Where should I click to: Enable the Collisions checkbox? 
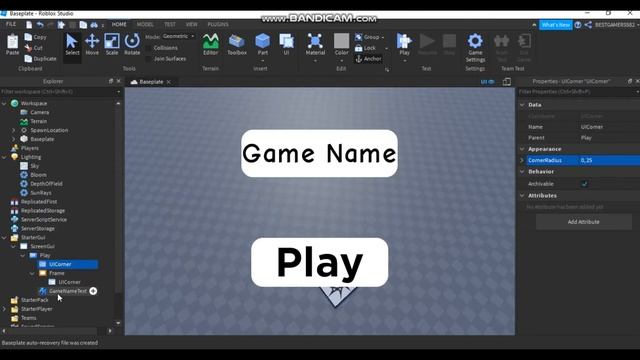coord(149,48)
